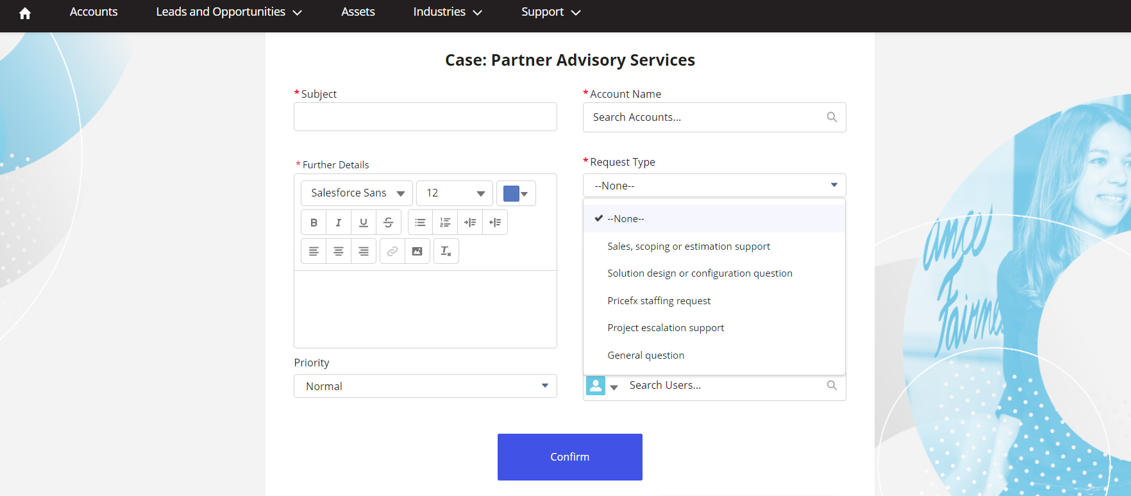Insert a numbered list
Screen dimensions: 1131x496
click(x=445, y=222)
